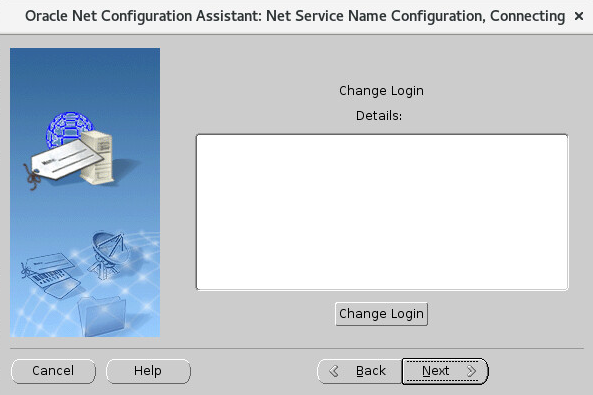
Task: Click the satellite dish graphic
Action: point(108,254)
